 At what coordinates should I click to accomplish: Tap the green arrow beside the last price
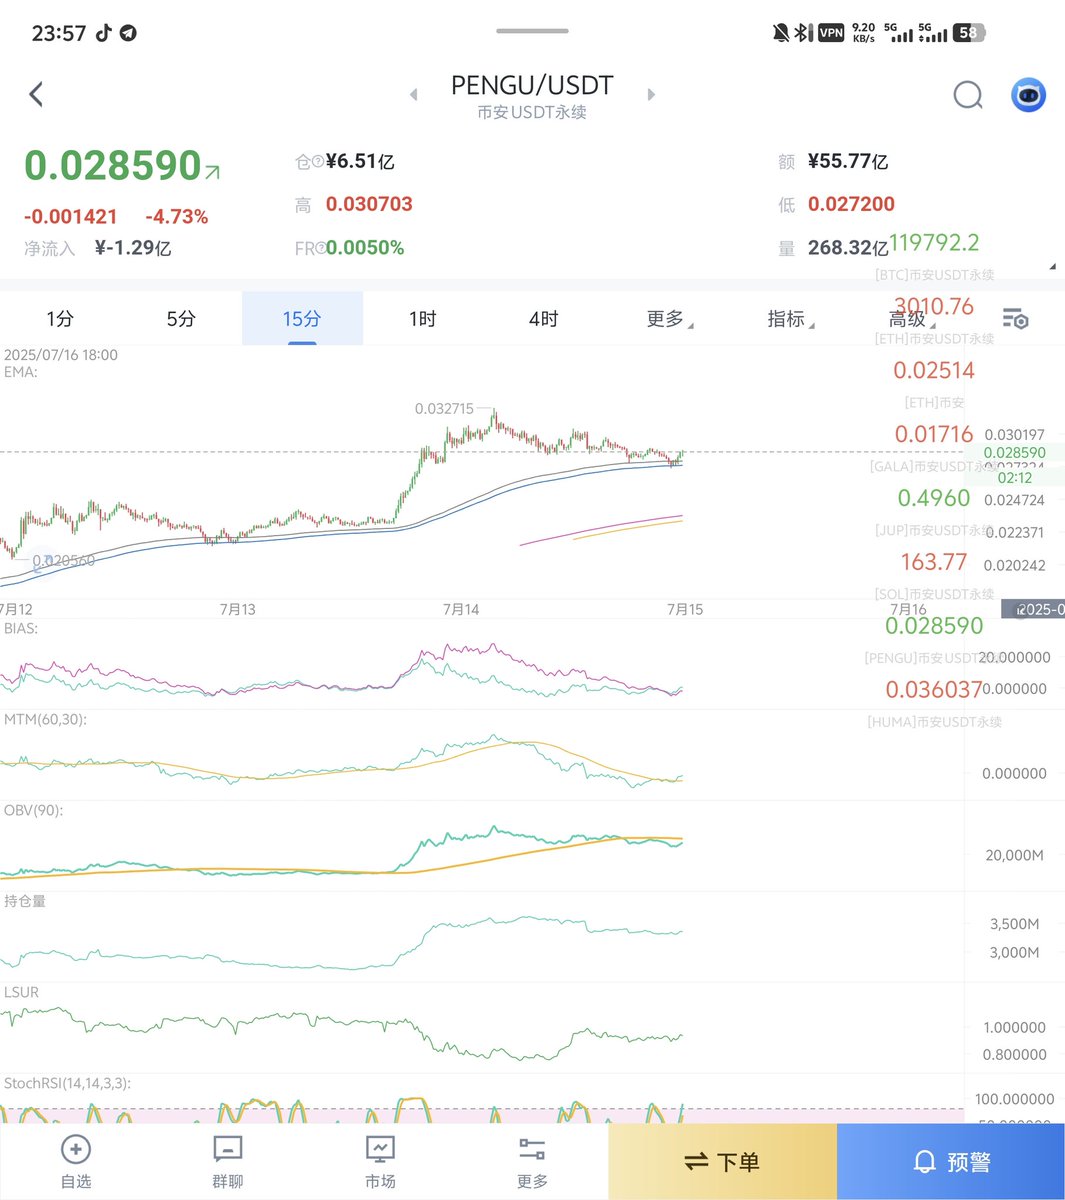pos(212,172)
